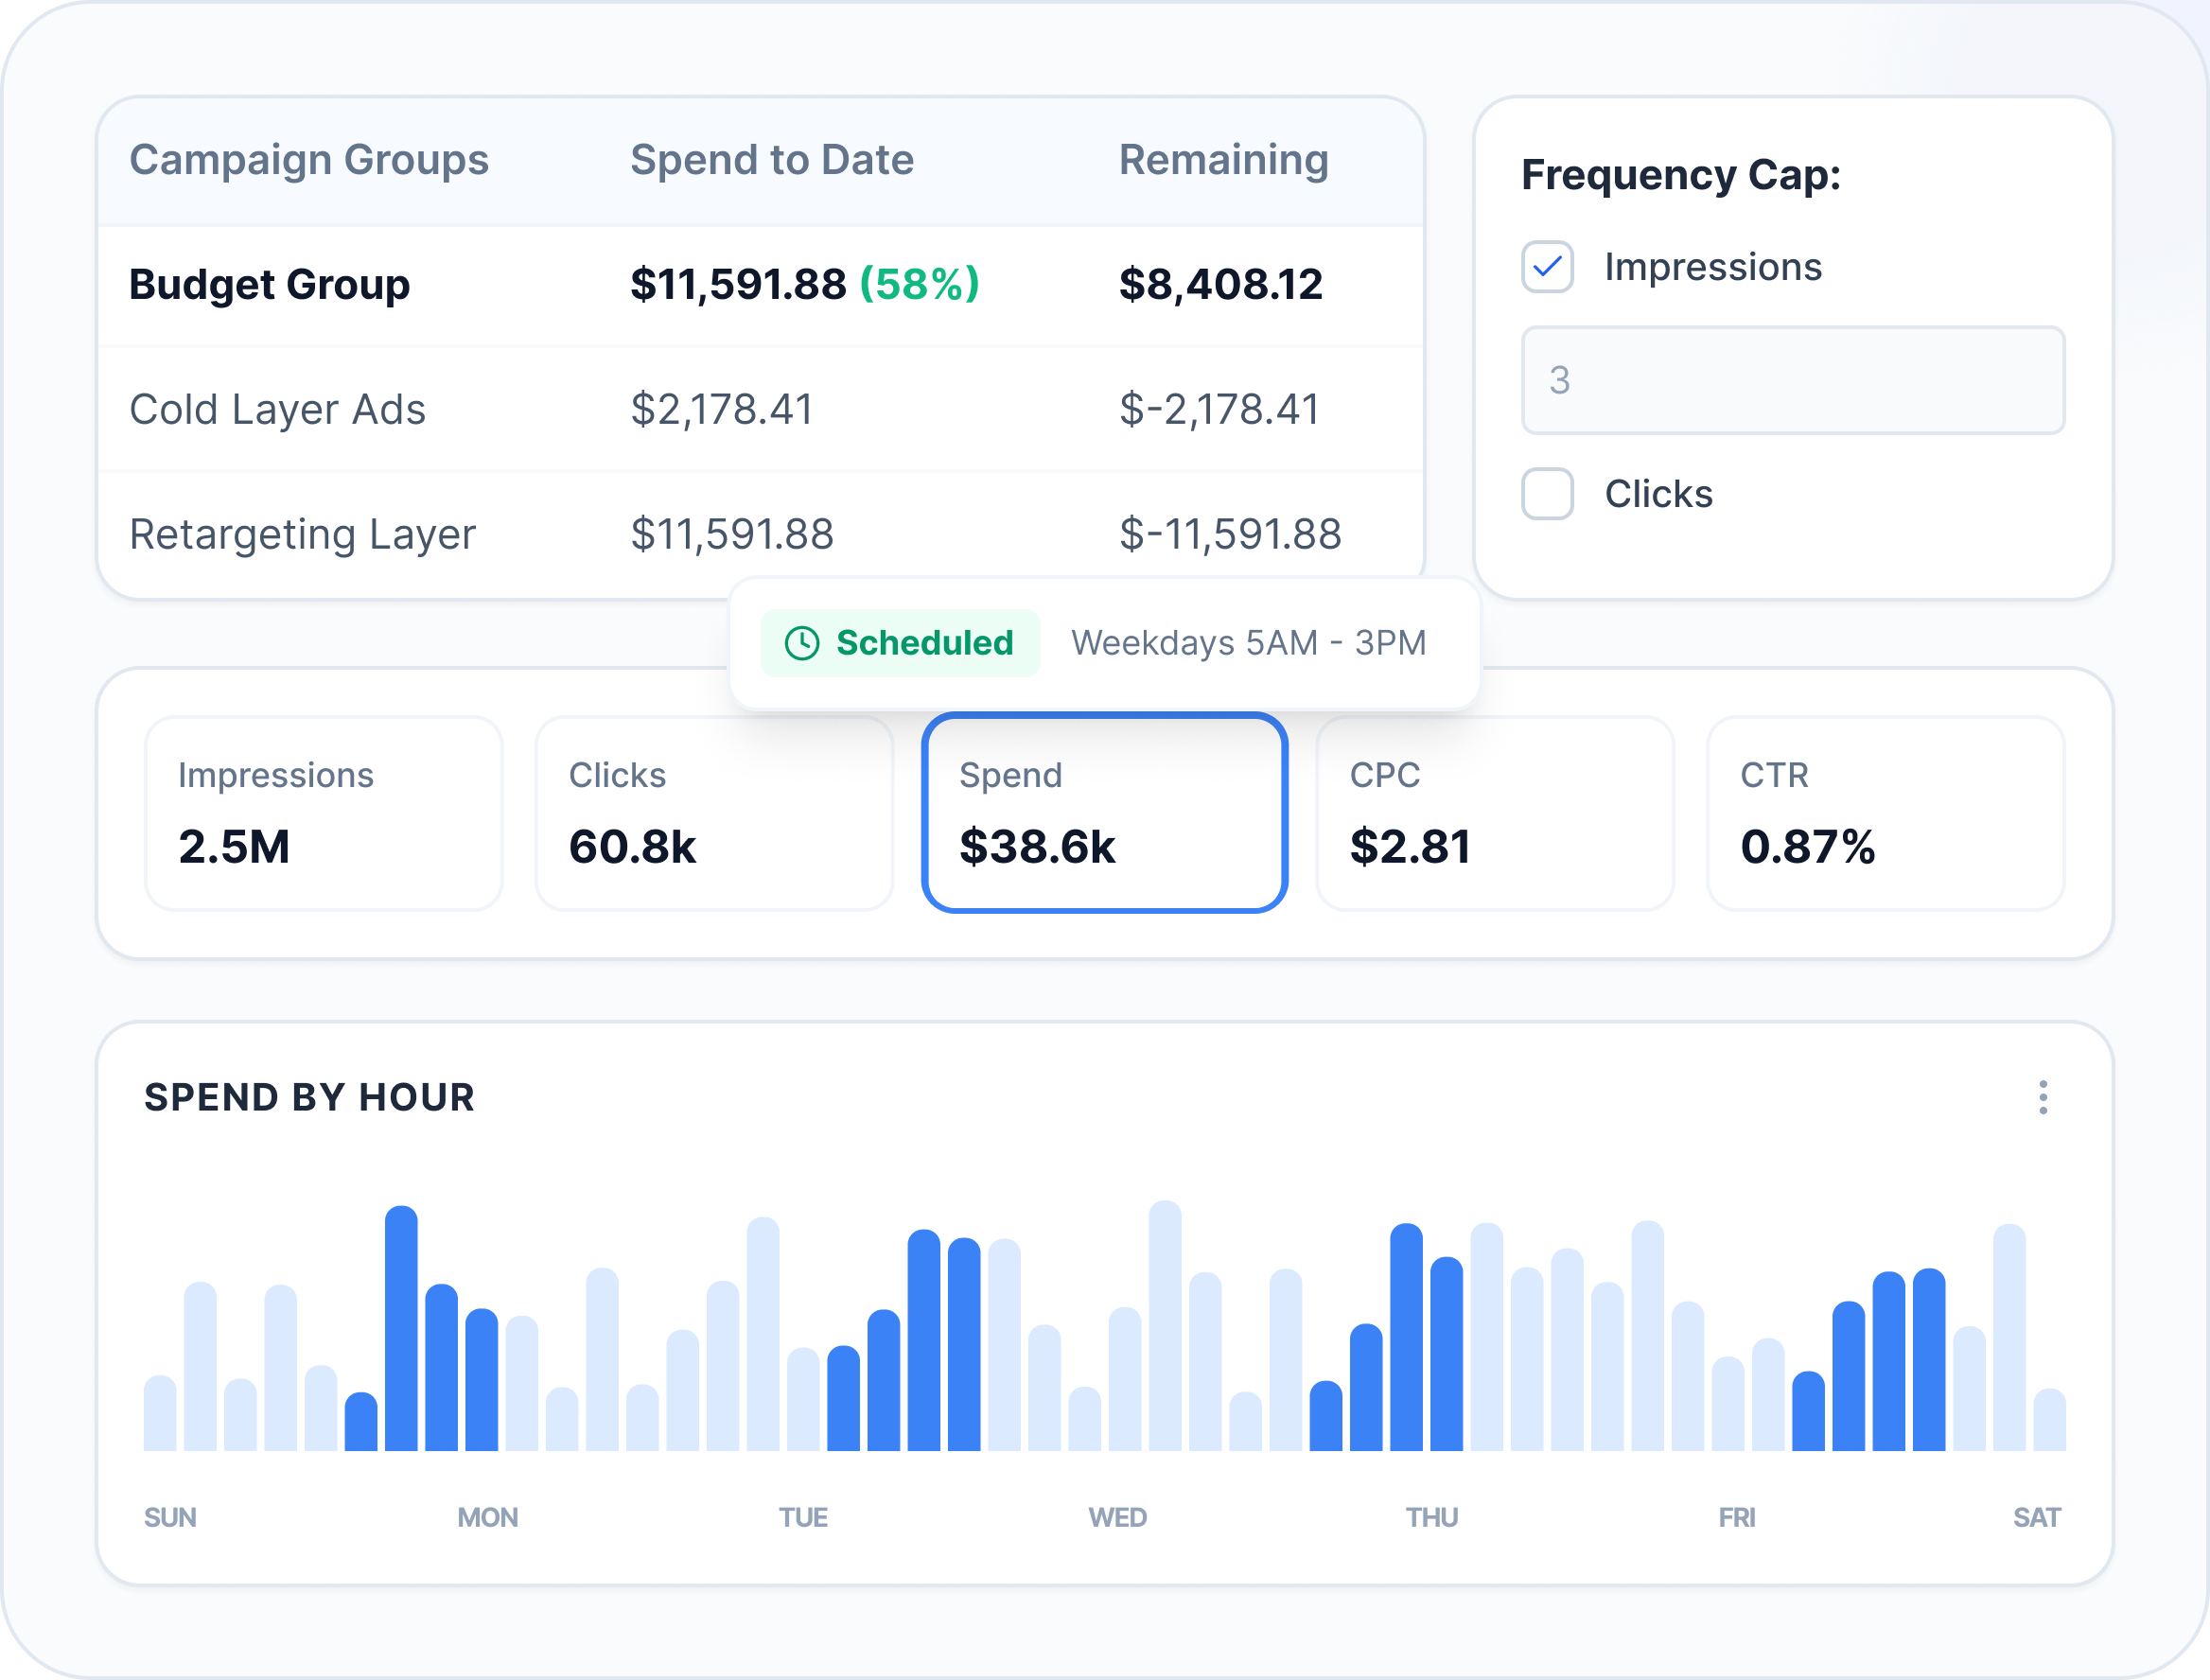Click the tallest dark blue bar after SUN

pyautogui.click(x=401, y=1328)
